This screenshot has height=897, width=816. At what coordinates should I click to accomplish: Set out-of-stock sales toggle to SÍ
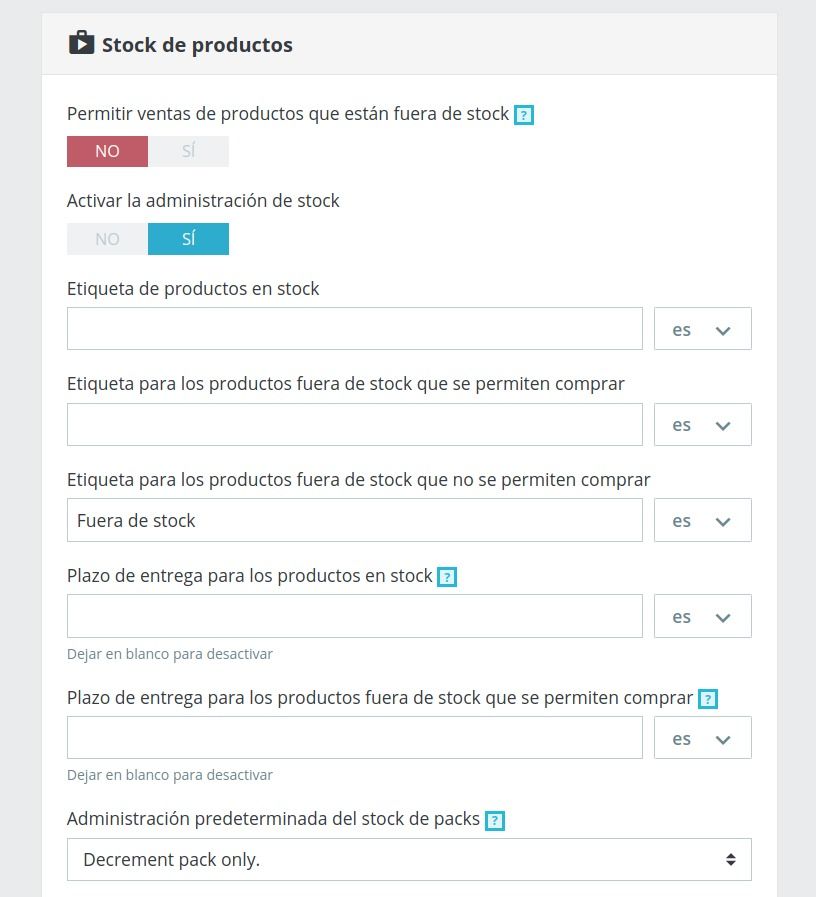click(x=188, y=152)
